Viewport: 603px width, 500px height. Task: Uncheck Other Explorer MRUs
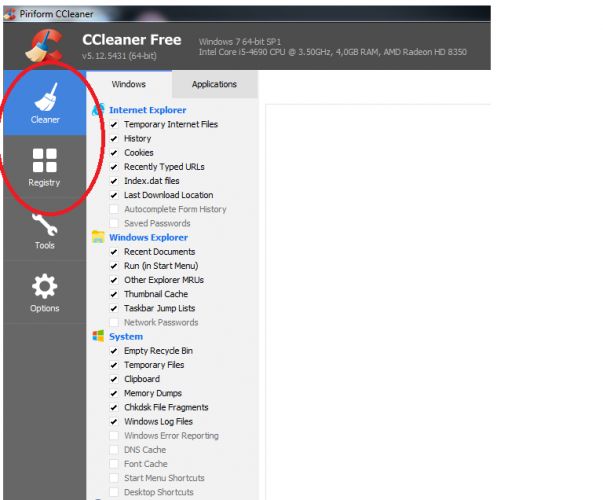pyautogui.click(x=114, y=280)
